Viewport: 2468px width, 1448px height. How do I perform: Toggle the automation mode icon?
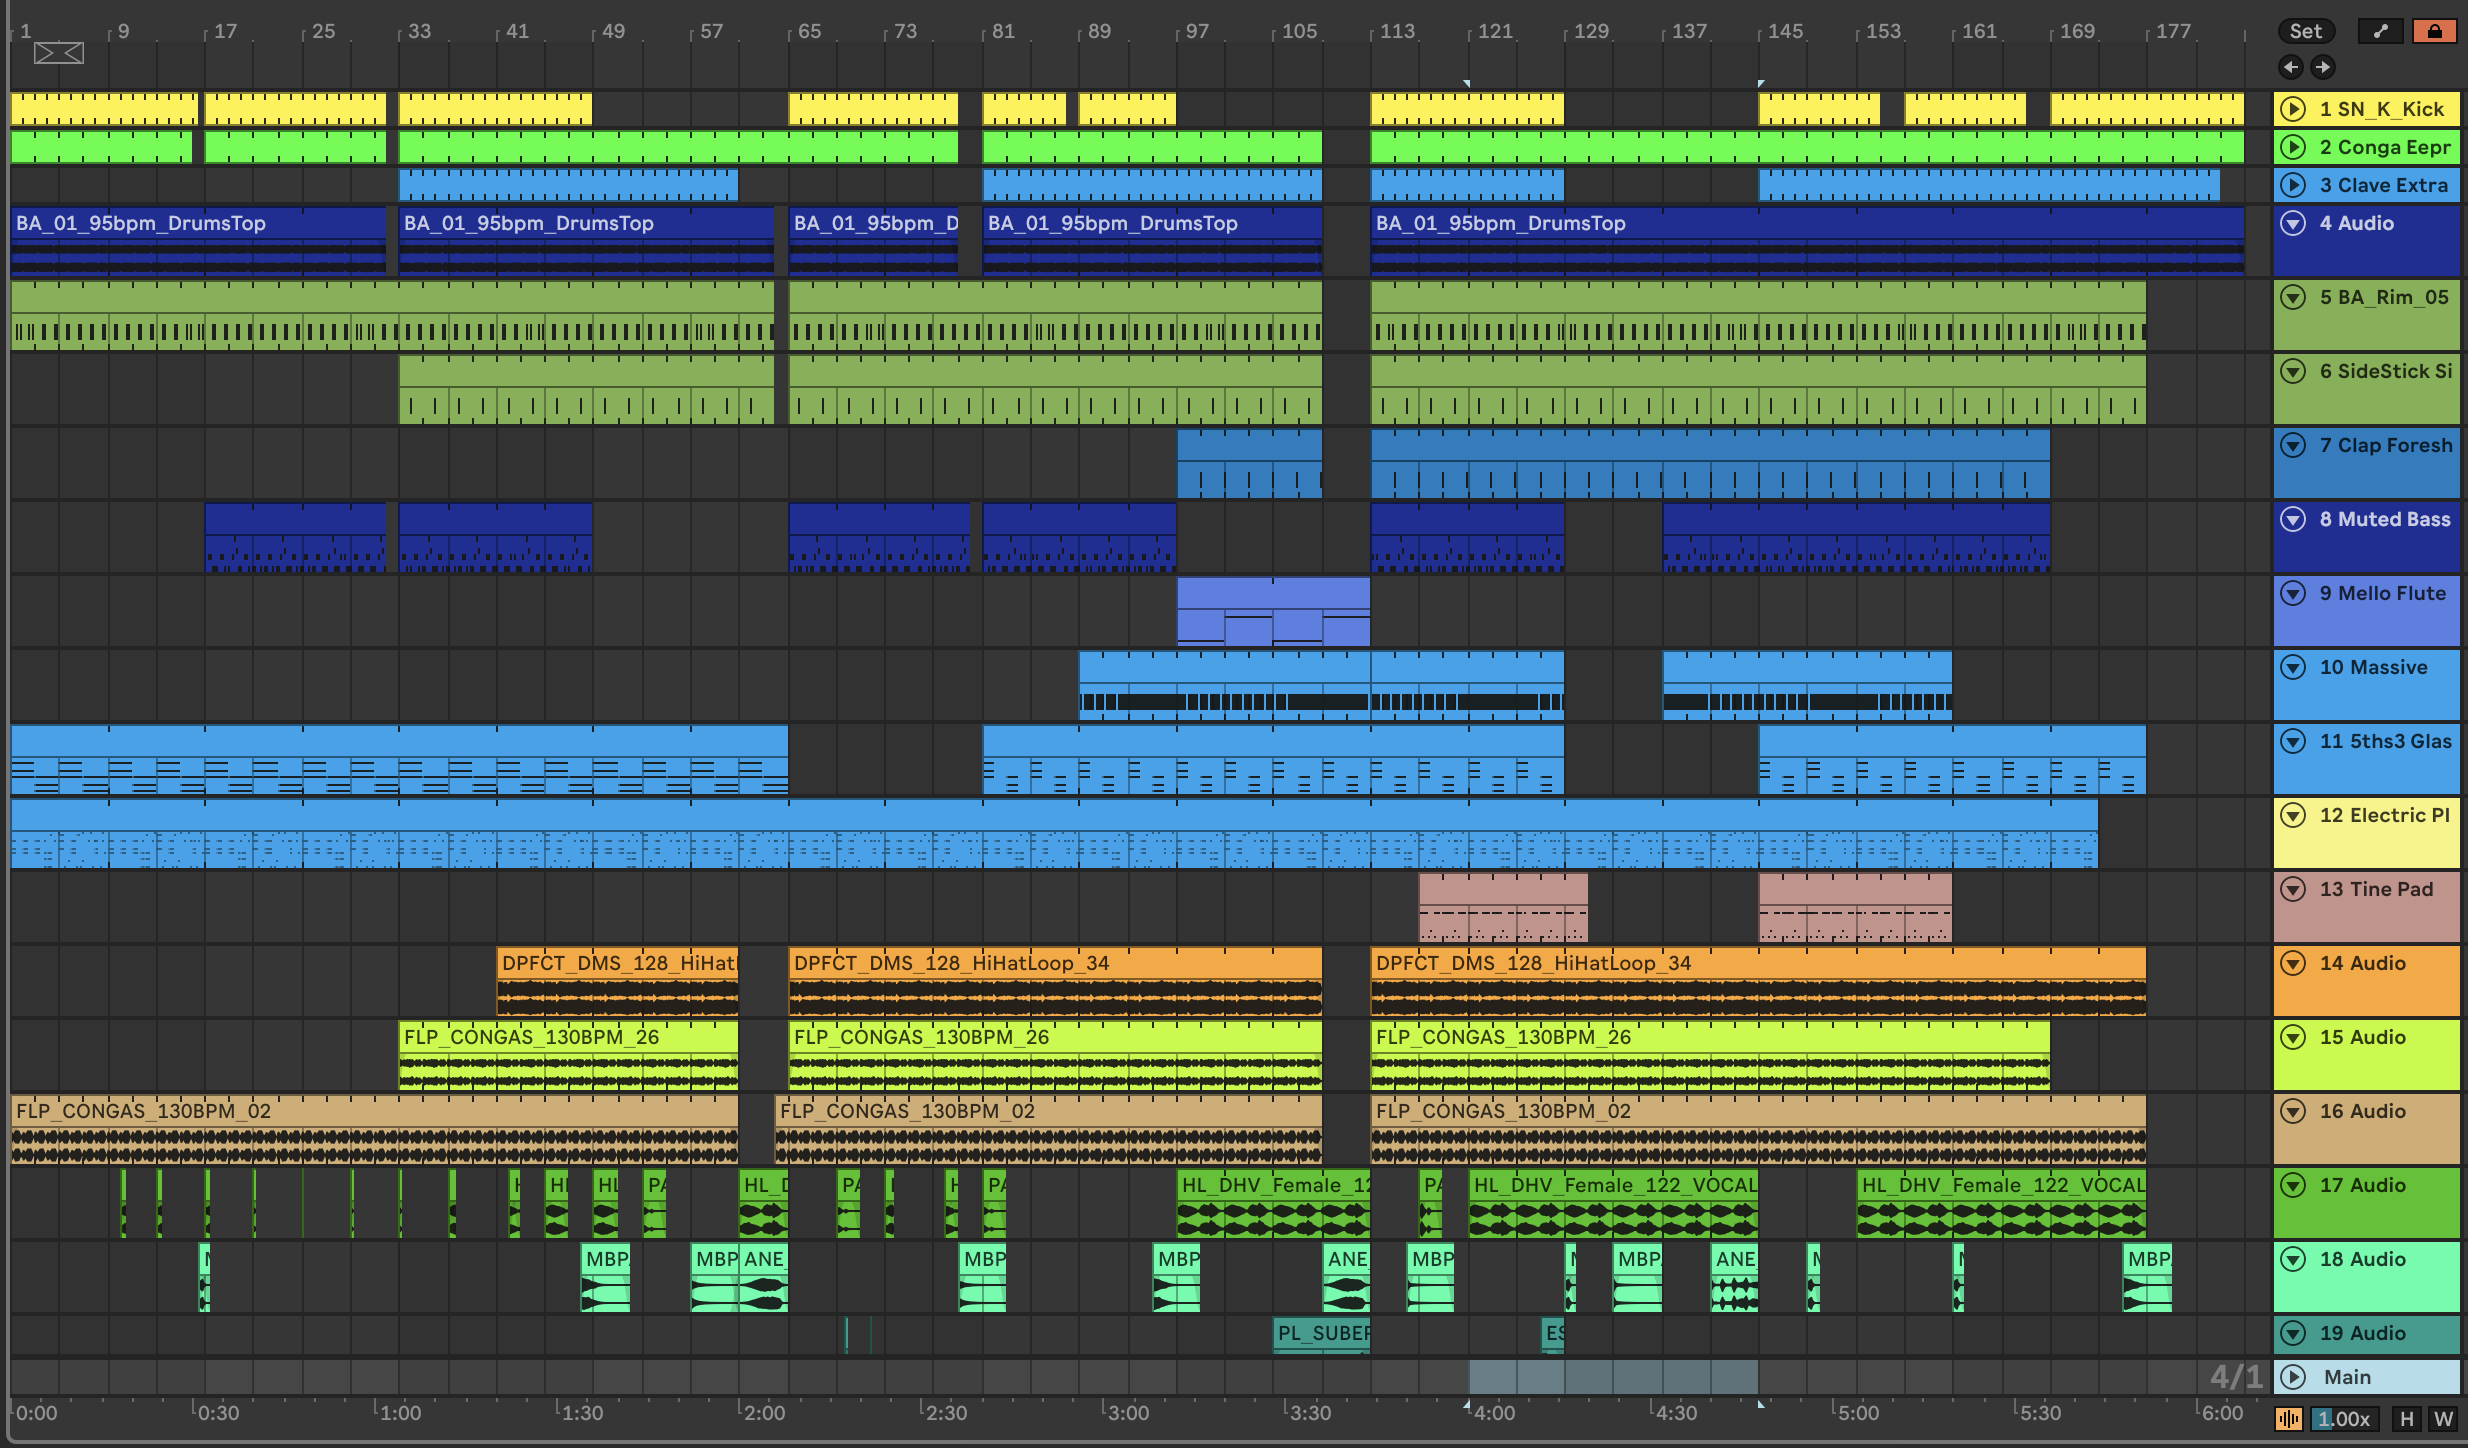pos(2380,31)
